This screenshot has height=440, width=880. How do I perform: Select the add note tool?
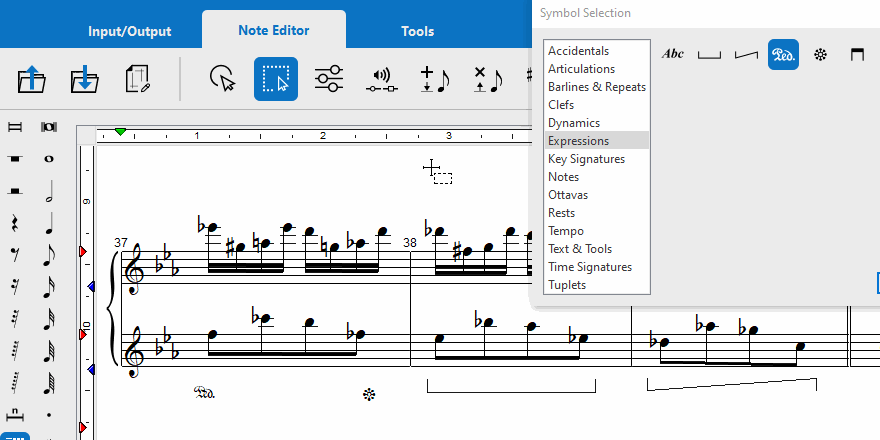(435, 80)
